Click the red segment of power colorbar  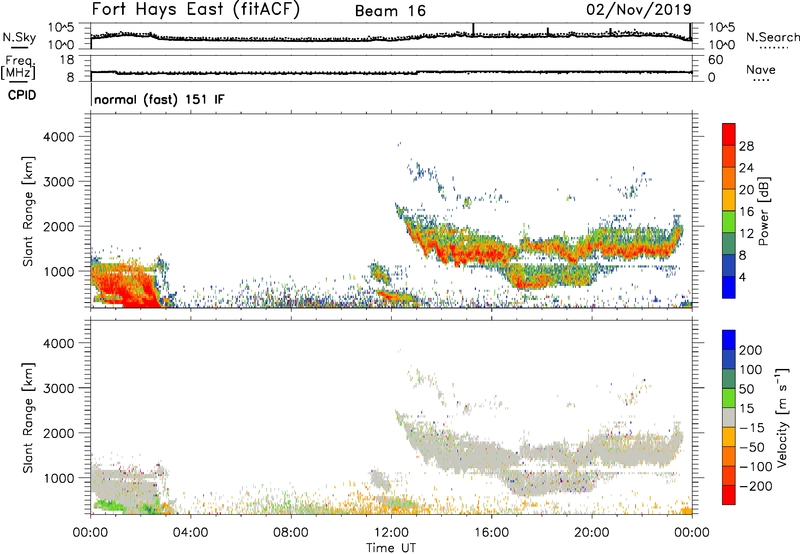click(729, 135)
